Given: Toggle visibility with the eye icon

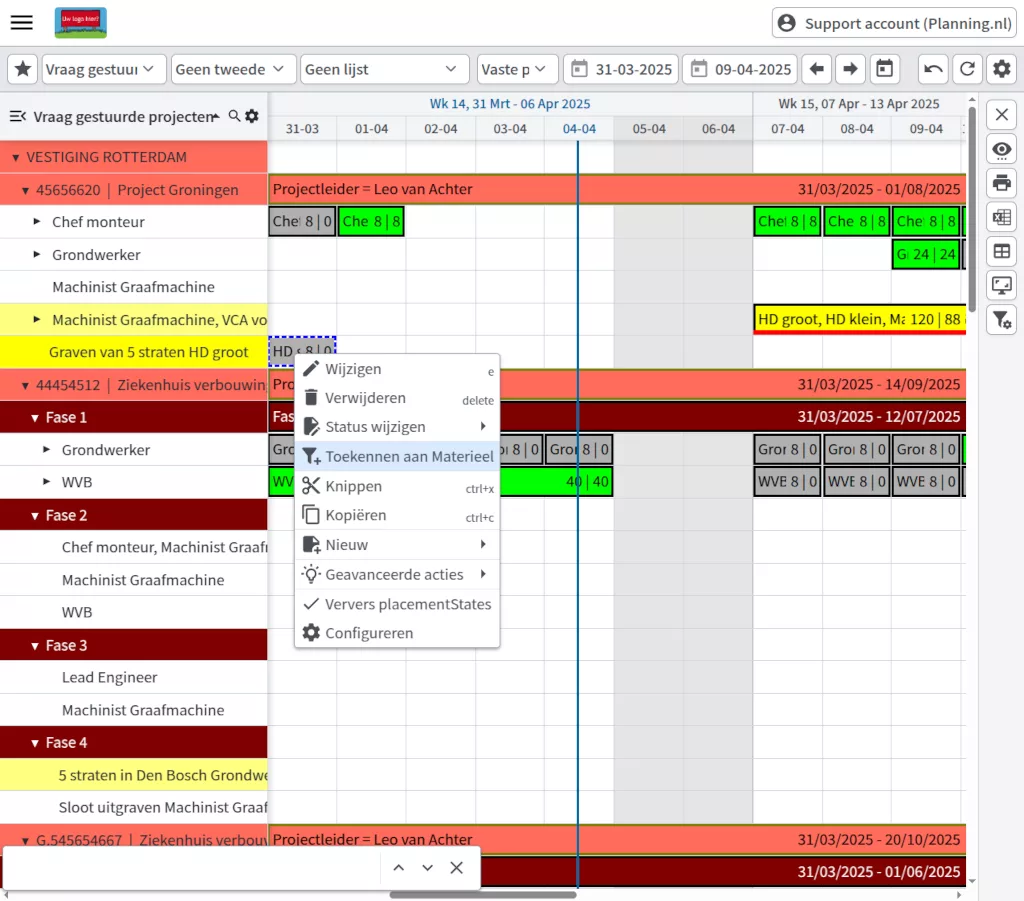Looking at the screenshot, I should point(1001,149).
